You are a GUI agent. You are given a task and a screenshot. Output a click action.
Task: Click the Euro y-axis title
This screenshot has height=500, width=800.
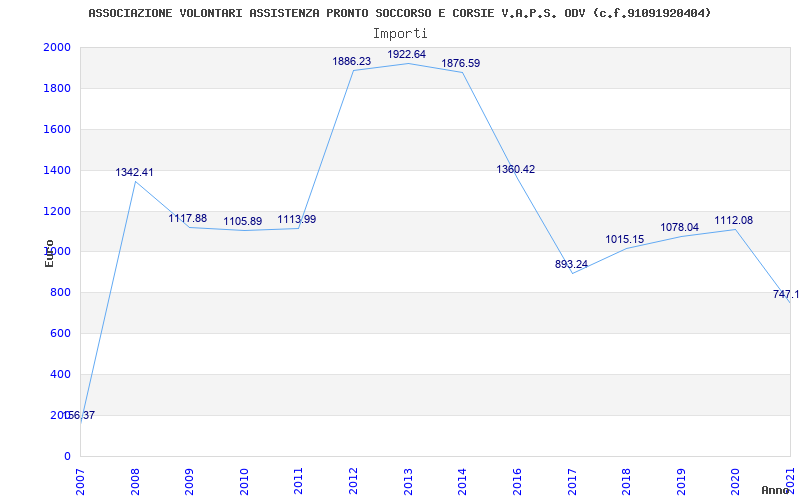(x=49, y=253)
